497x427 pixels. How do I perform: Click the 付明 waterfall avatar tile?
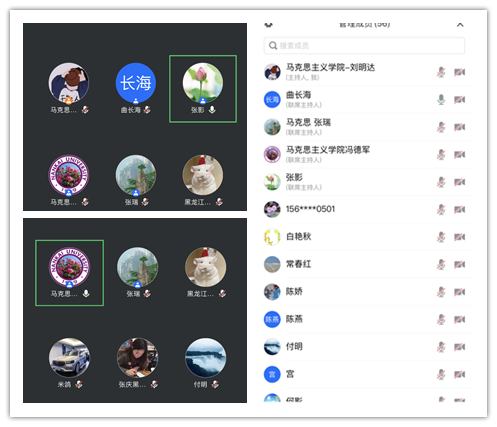(x=205, y=358)
